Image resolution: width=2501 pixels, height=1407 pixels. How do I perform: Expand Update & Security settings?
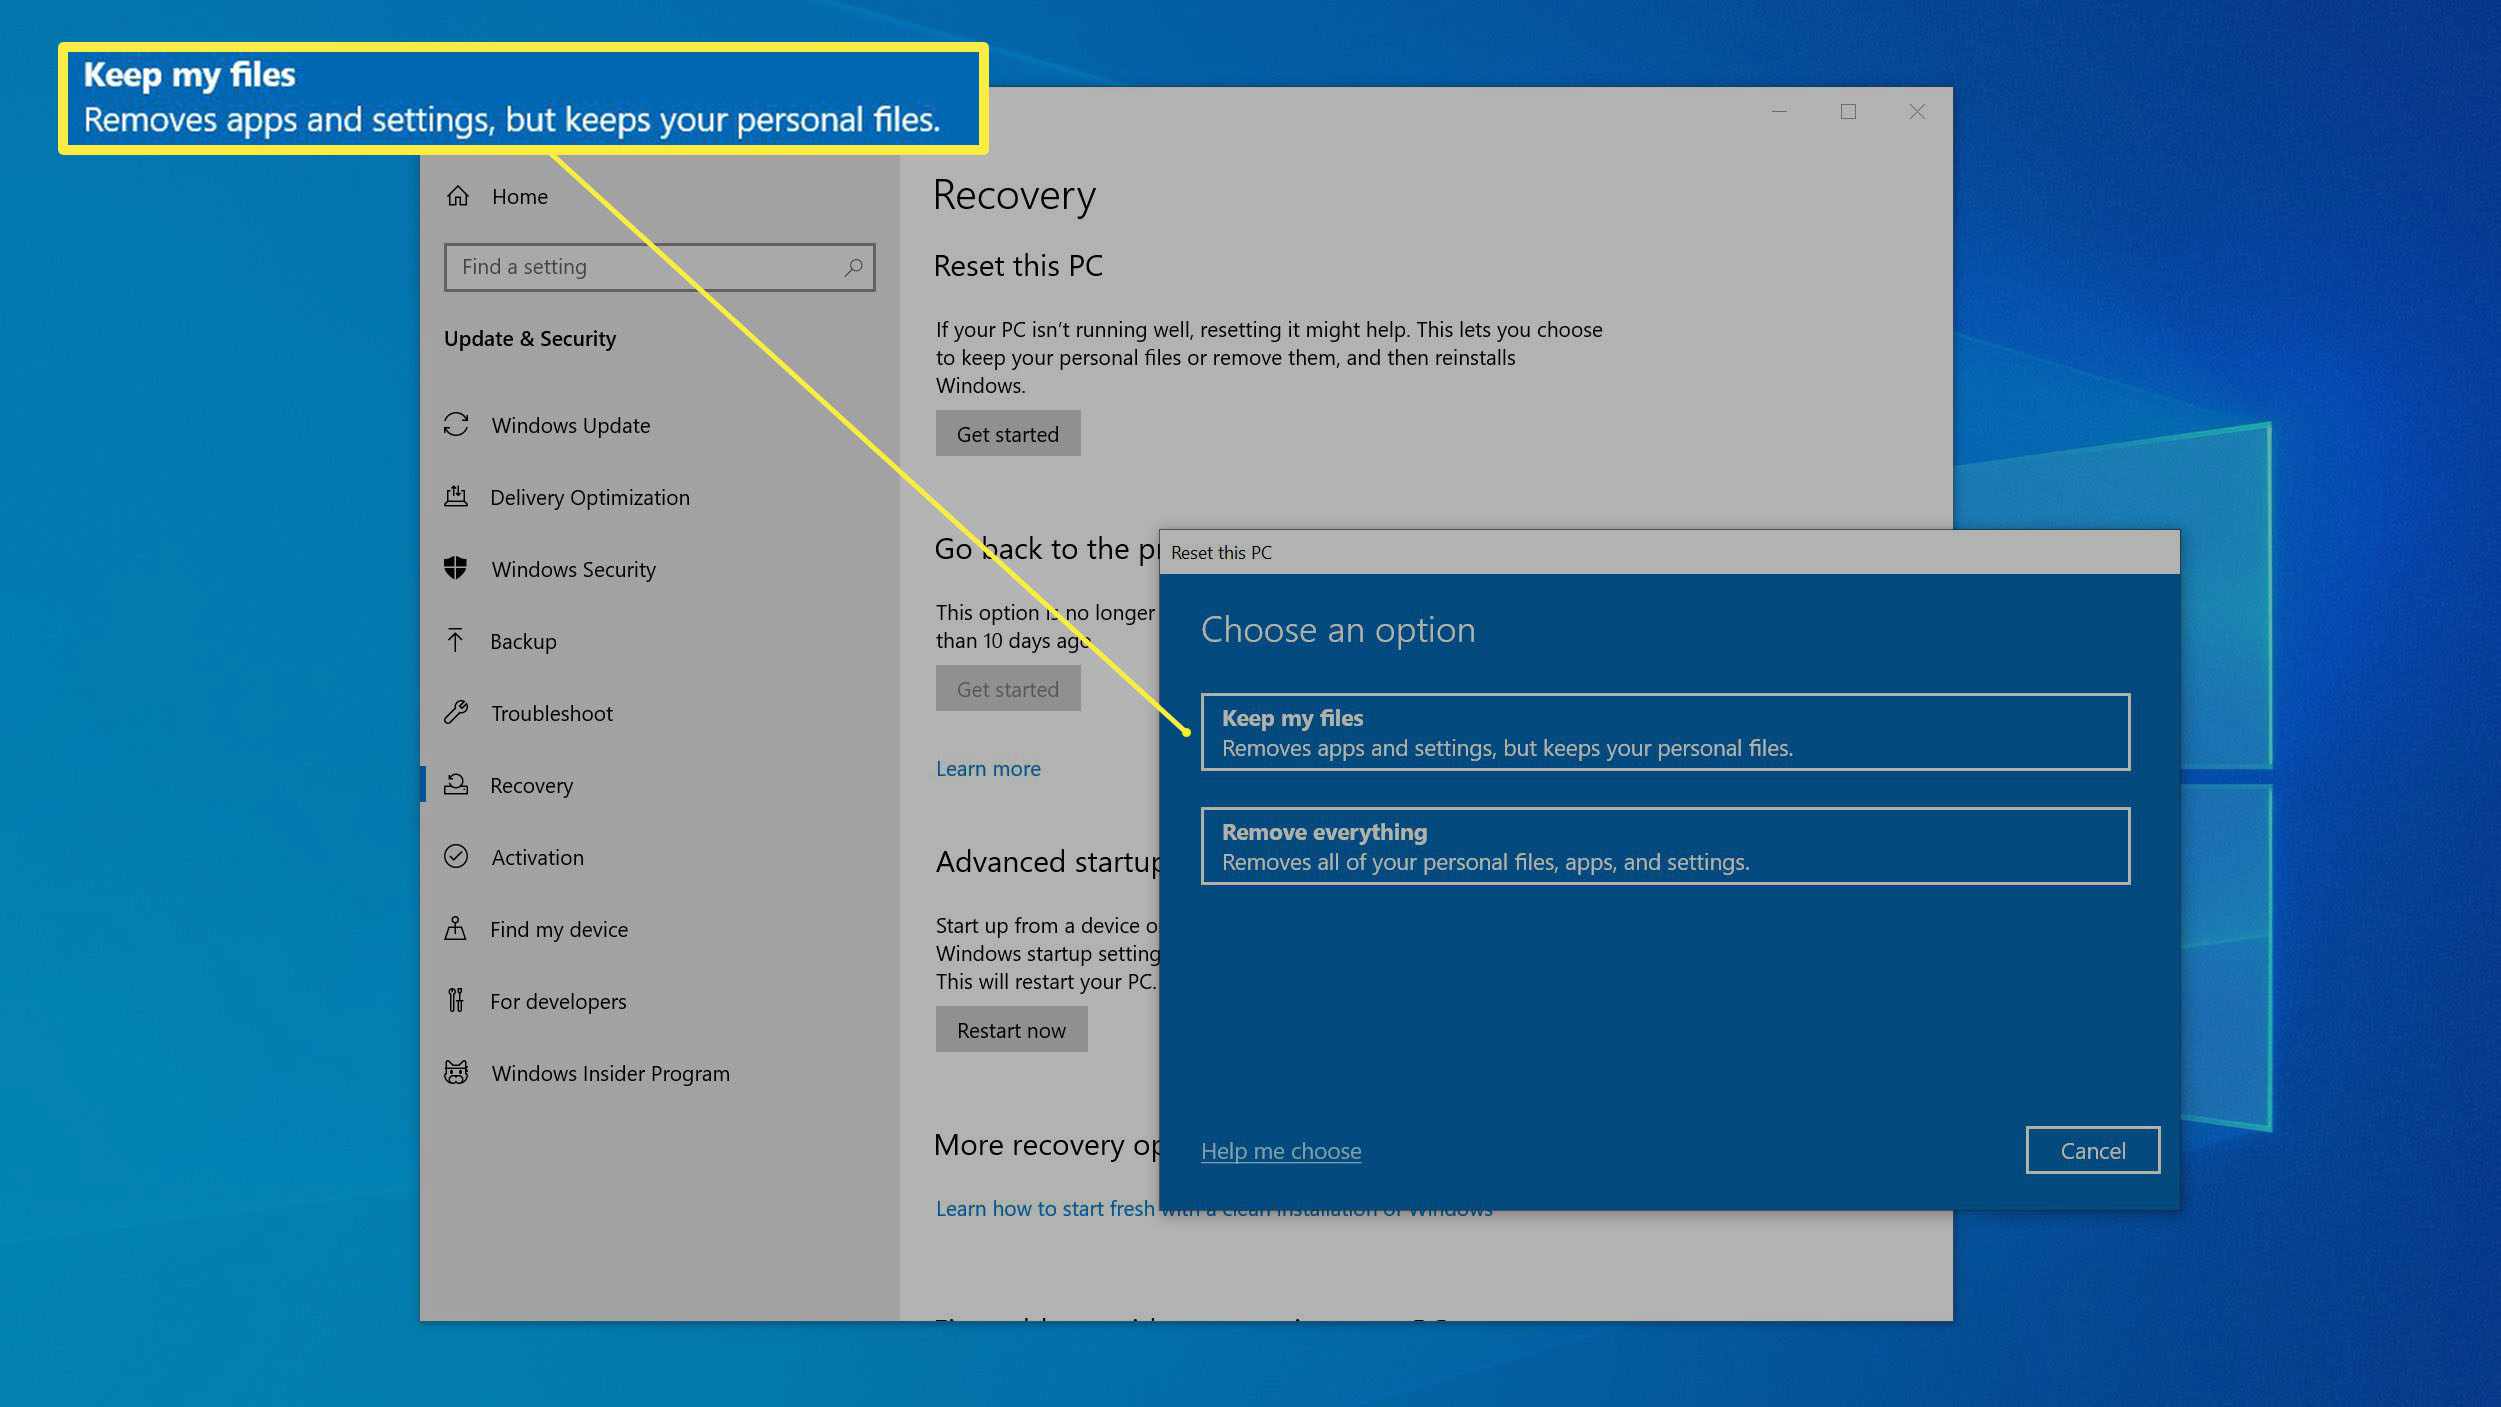[527, 337]
